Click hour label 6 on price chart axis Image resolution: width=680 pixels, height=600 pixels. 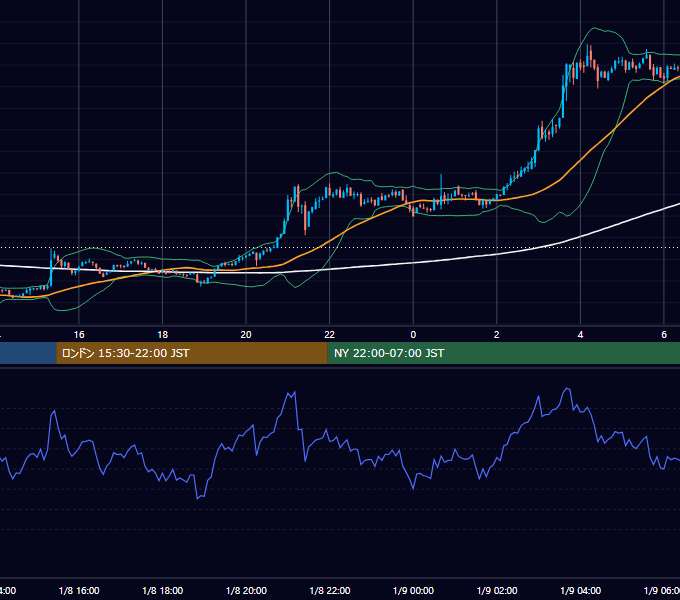[x=664, y=335]
